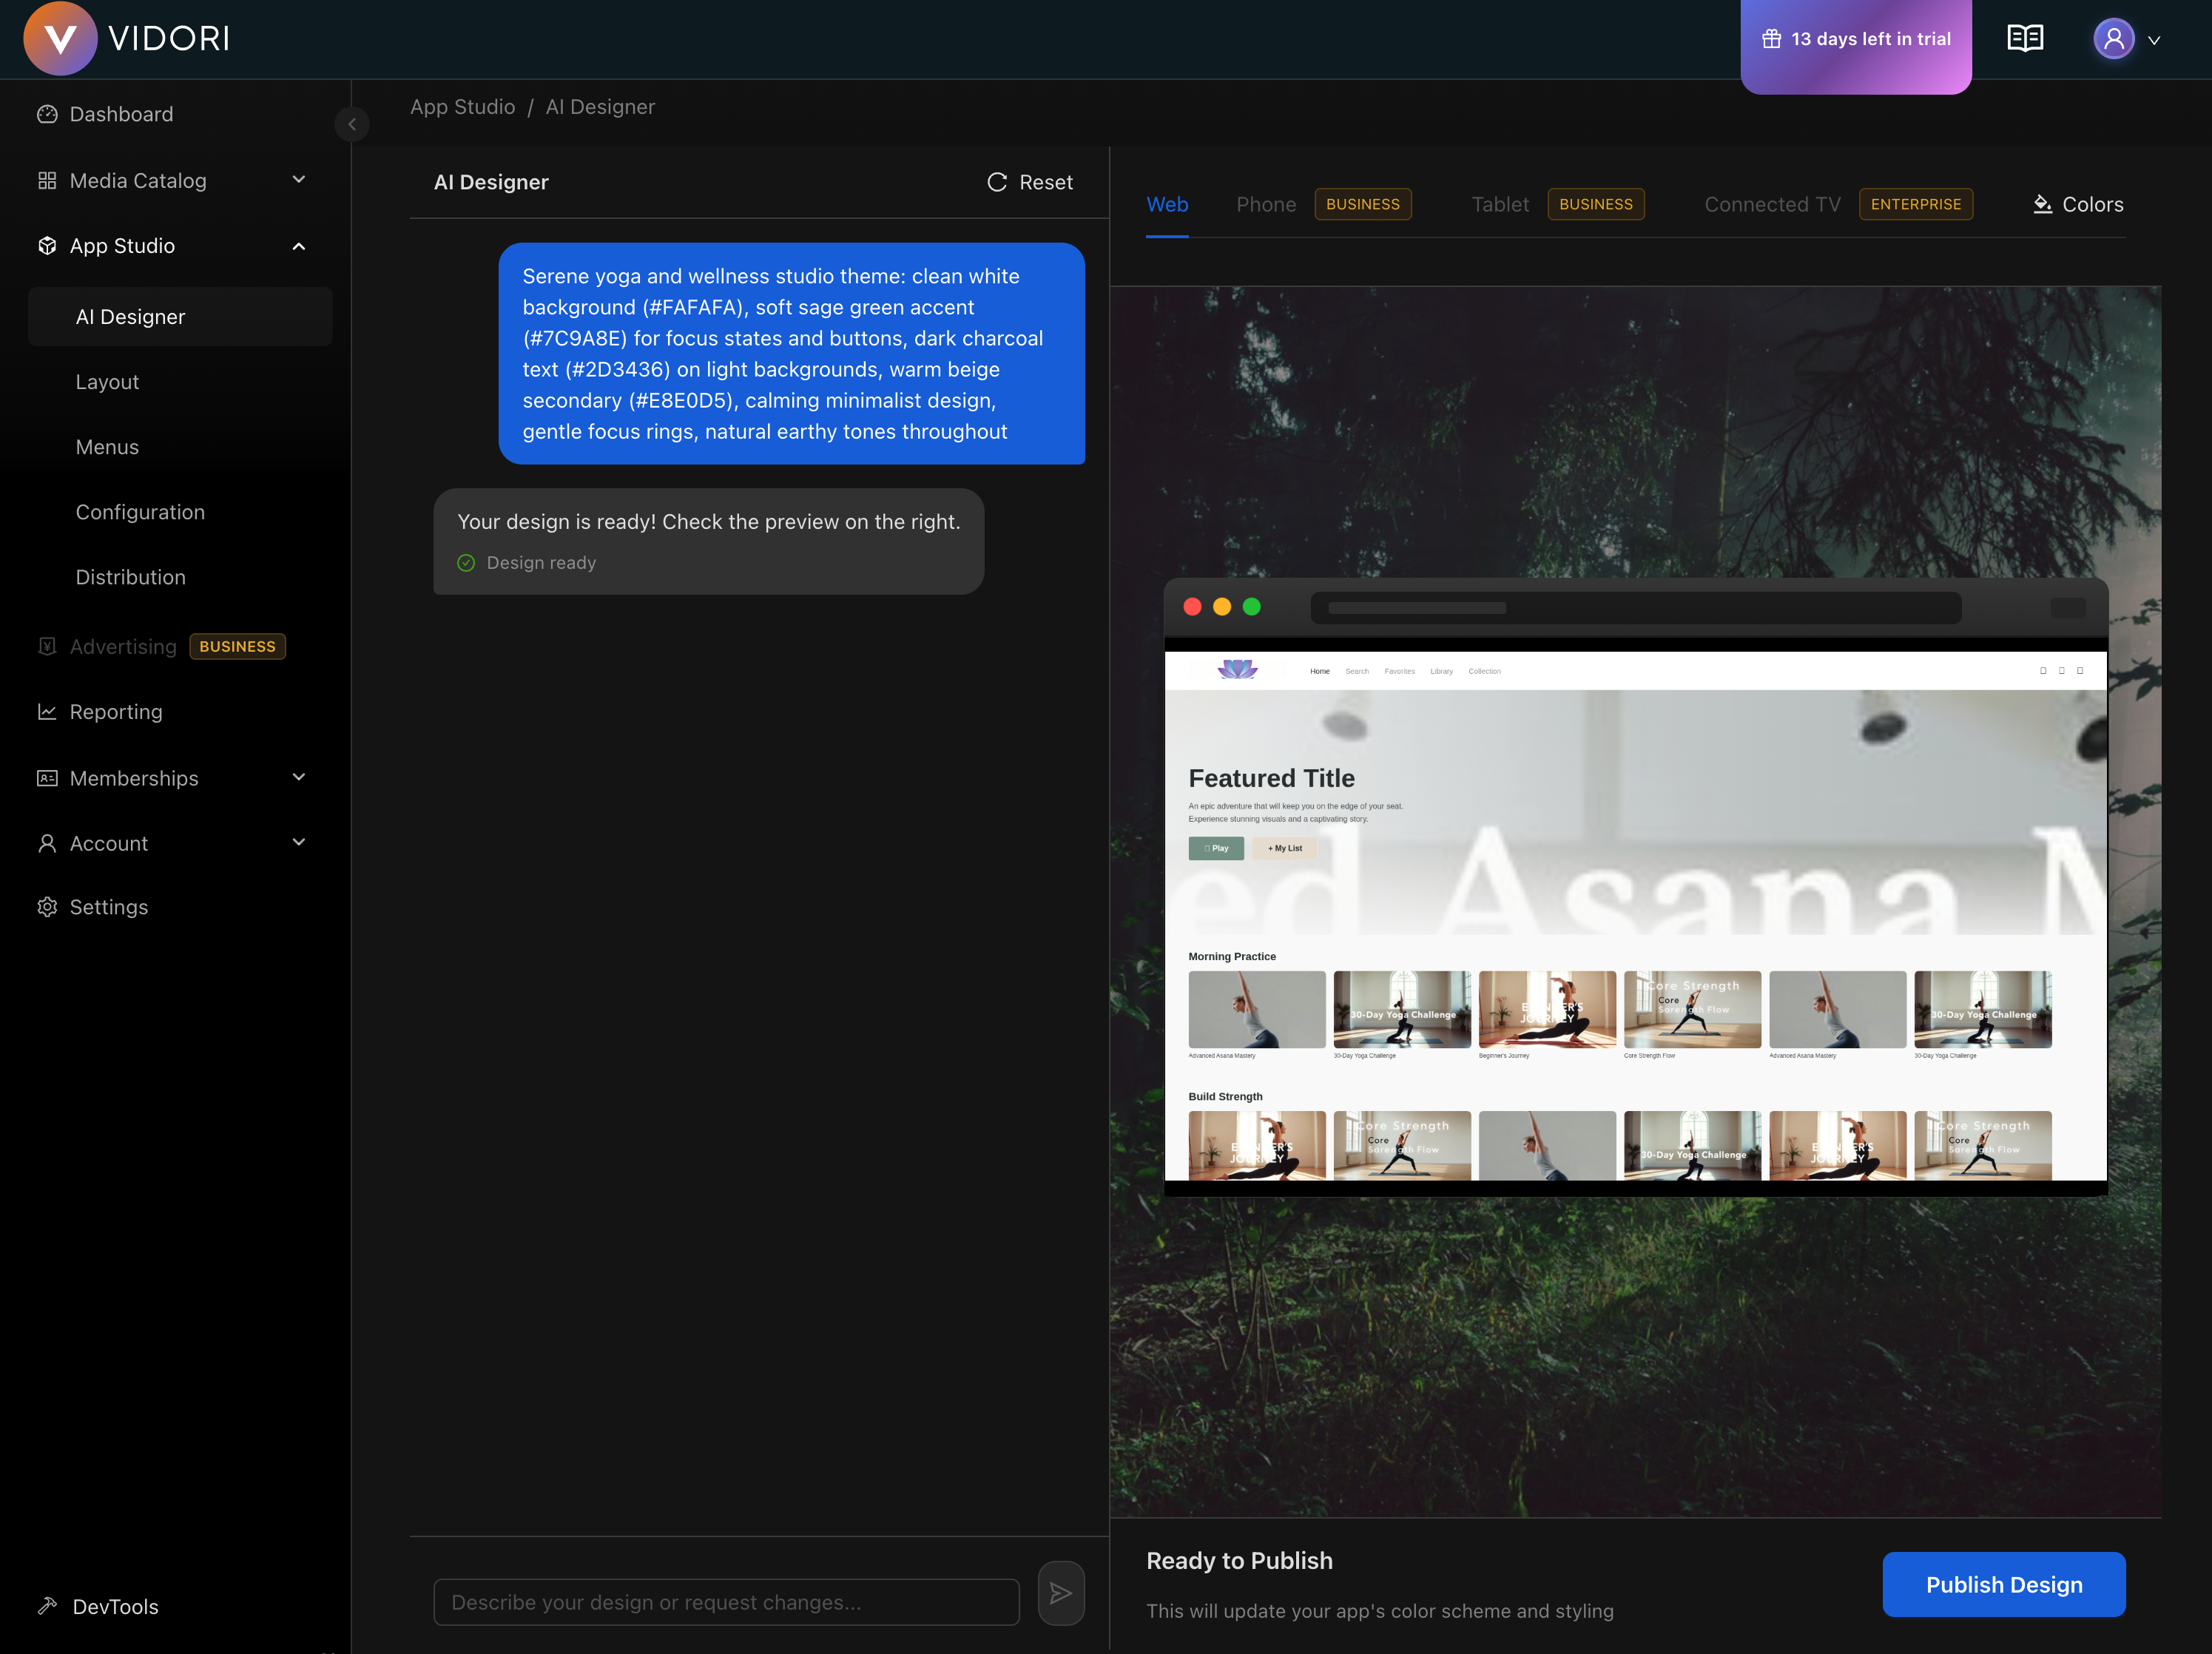Click App Studio in the breadcrumb

click(x=462, y=106)
